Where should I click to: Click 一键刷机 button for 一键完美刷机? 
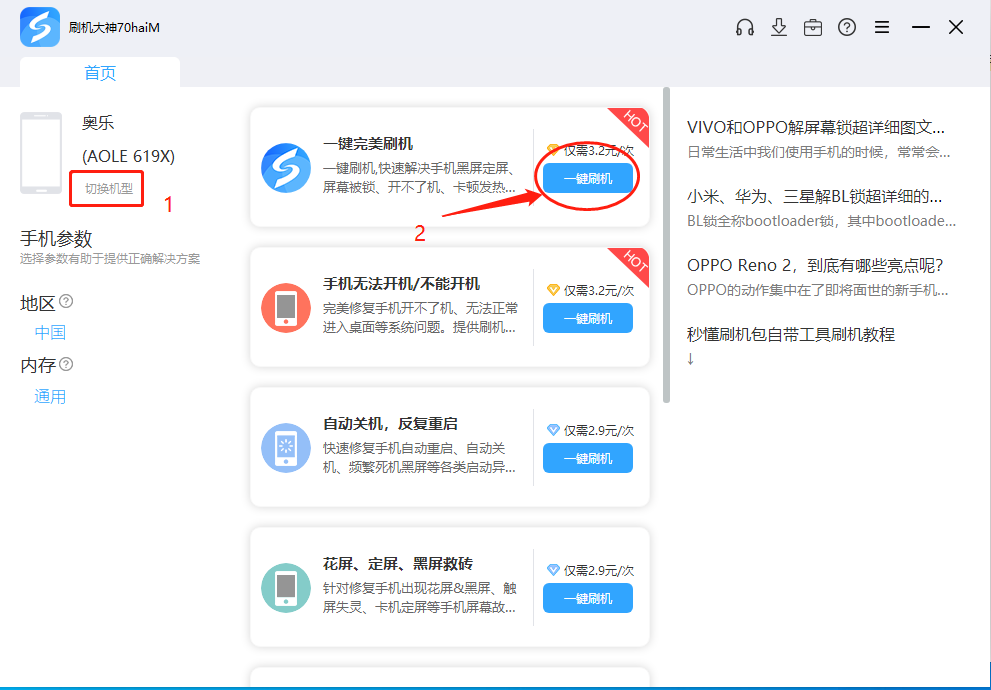[x=588, y=178]
